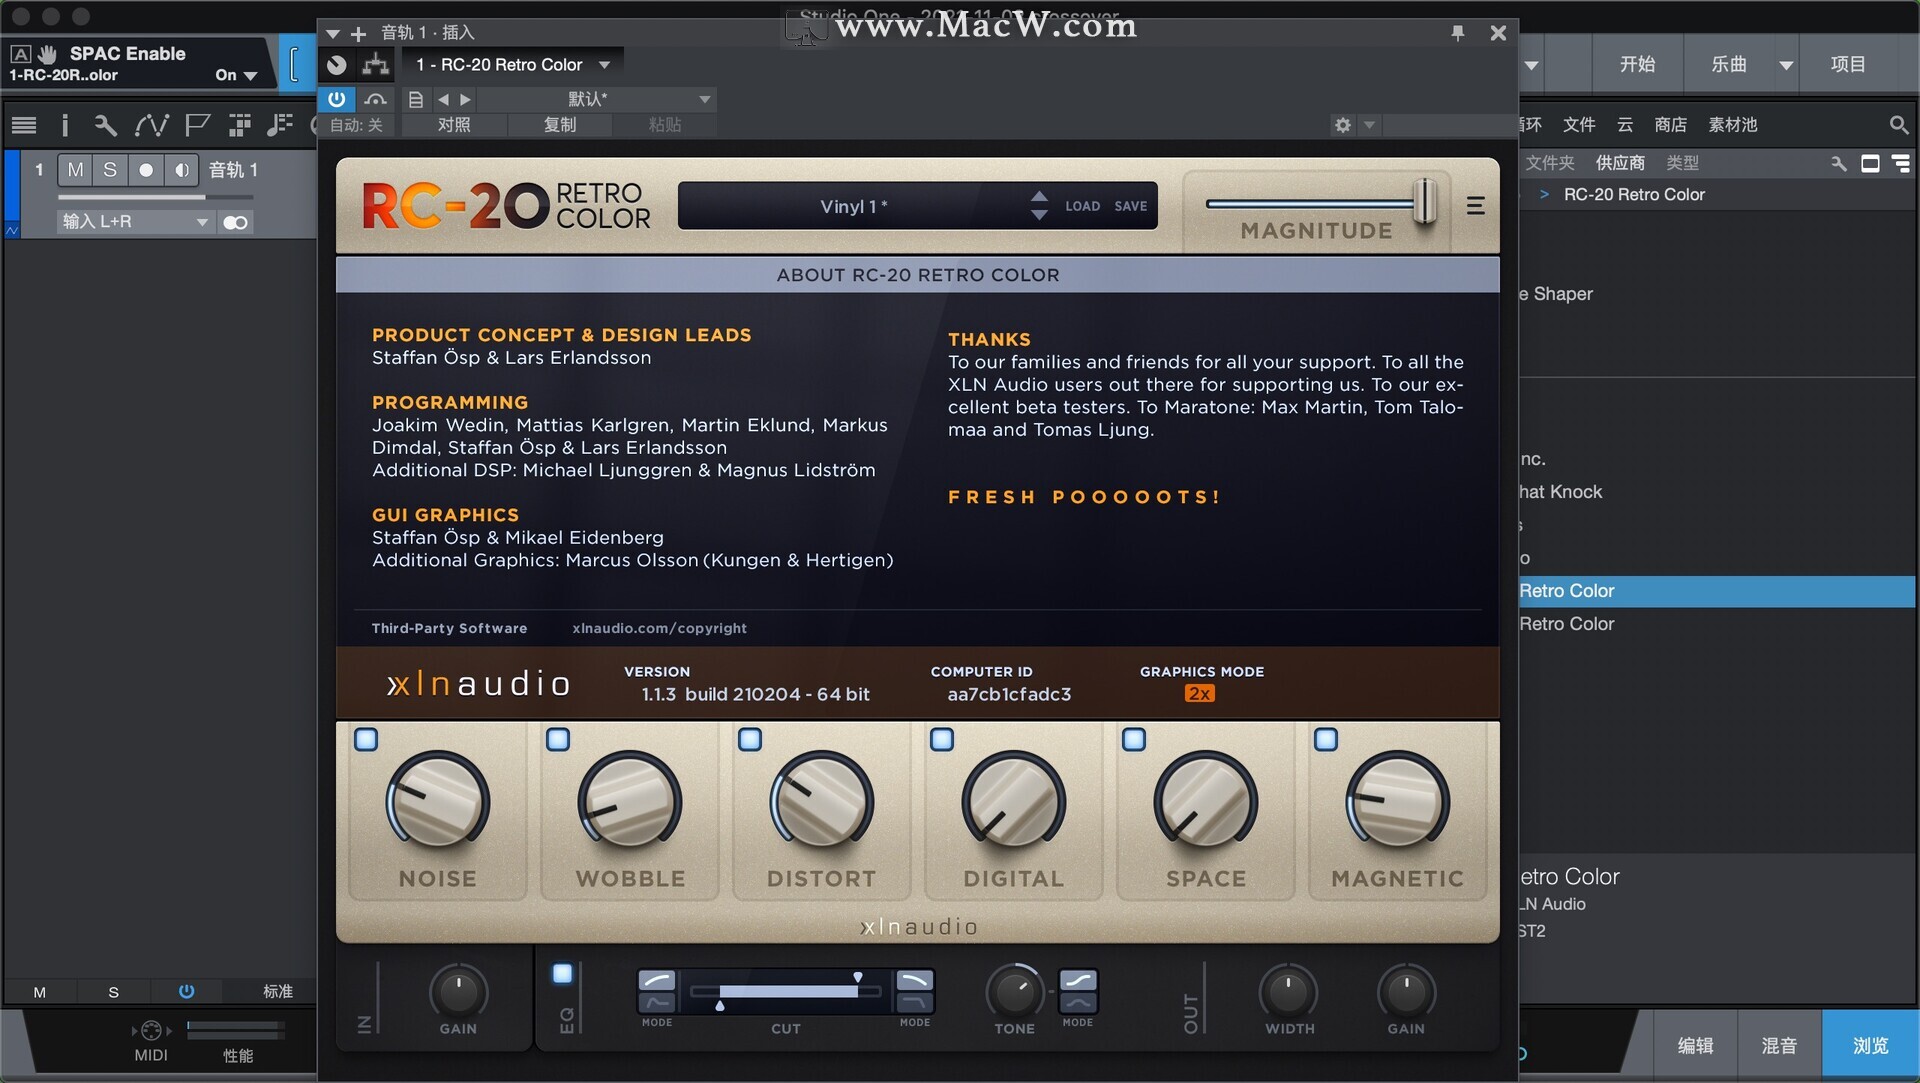Select the upper low-cut MODE curve icon

[657, 980]
